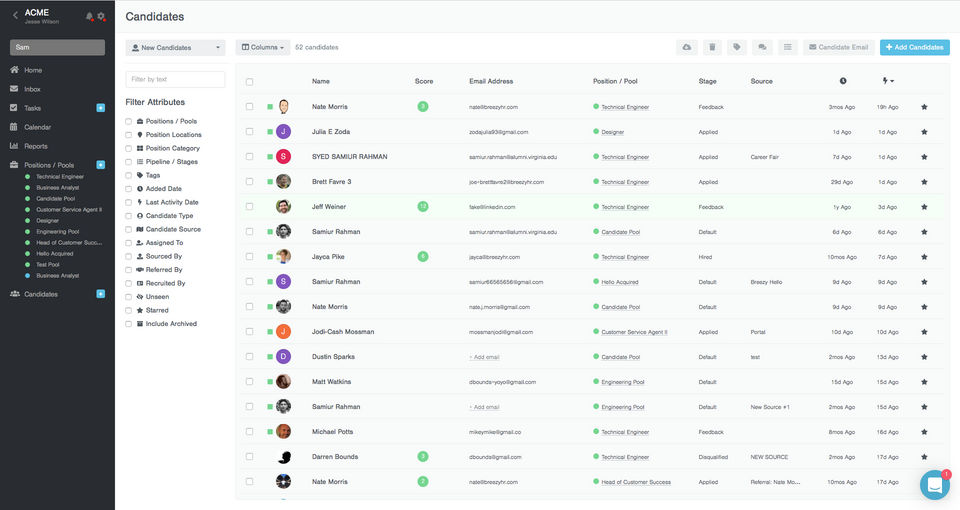Open Jodi-Cash Mossman's orange avatar

coord(283,332)
